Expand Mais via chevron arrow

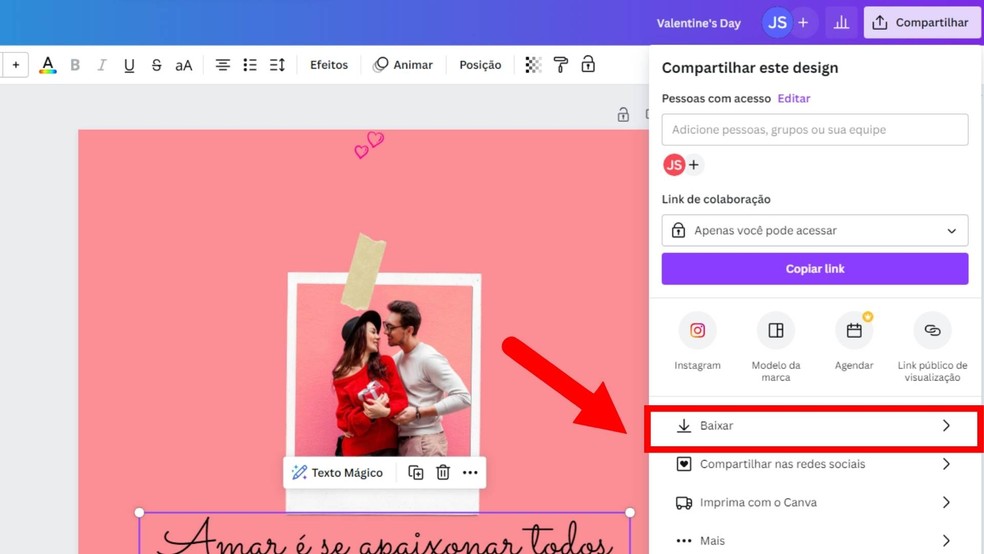(946, 540)
